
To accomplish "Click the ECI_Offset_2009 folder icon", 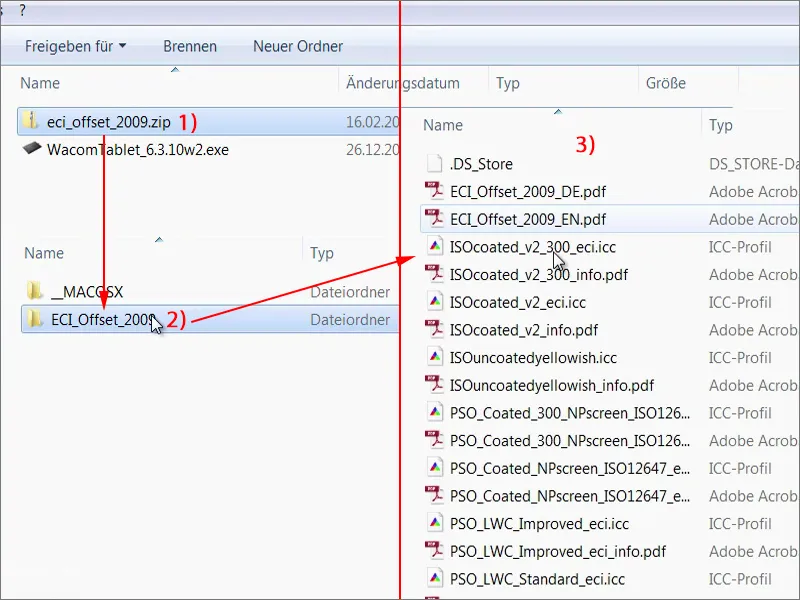I will (x=34, y=319).
